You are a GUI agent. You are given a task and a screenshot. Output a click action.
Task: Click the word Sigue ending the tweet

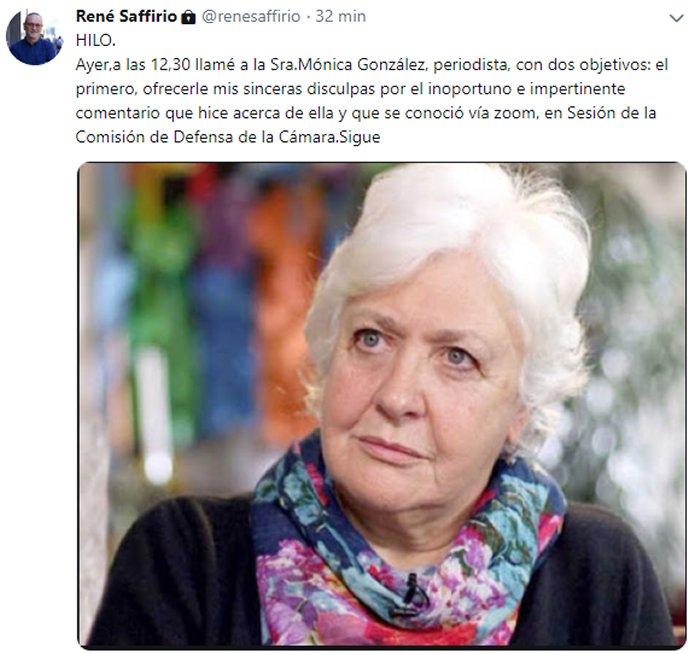359,137
